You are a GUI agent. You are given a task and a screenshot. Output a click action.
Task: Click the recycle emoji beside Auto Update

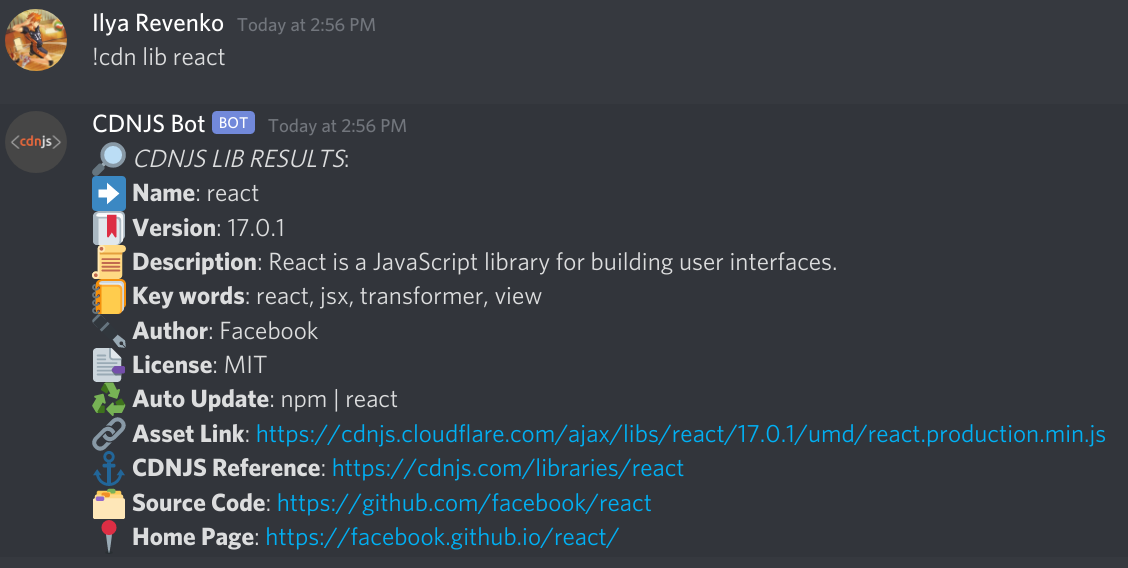tap(109, 399)
